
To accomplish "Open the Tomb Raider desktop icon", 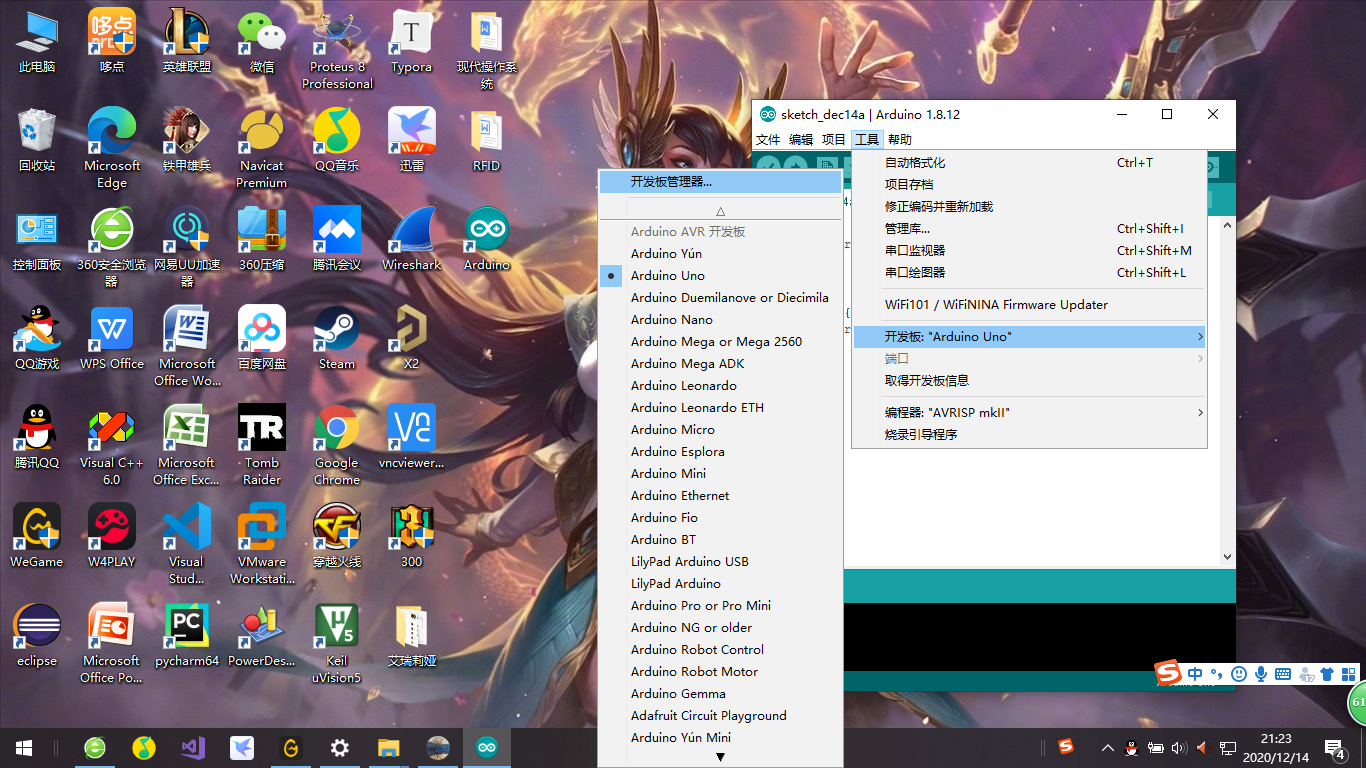I will (x=262, y=445).
